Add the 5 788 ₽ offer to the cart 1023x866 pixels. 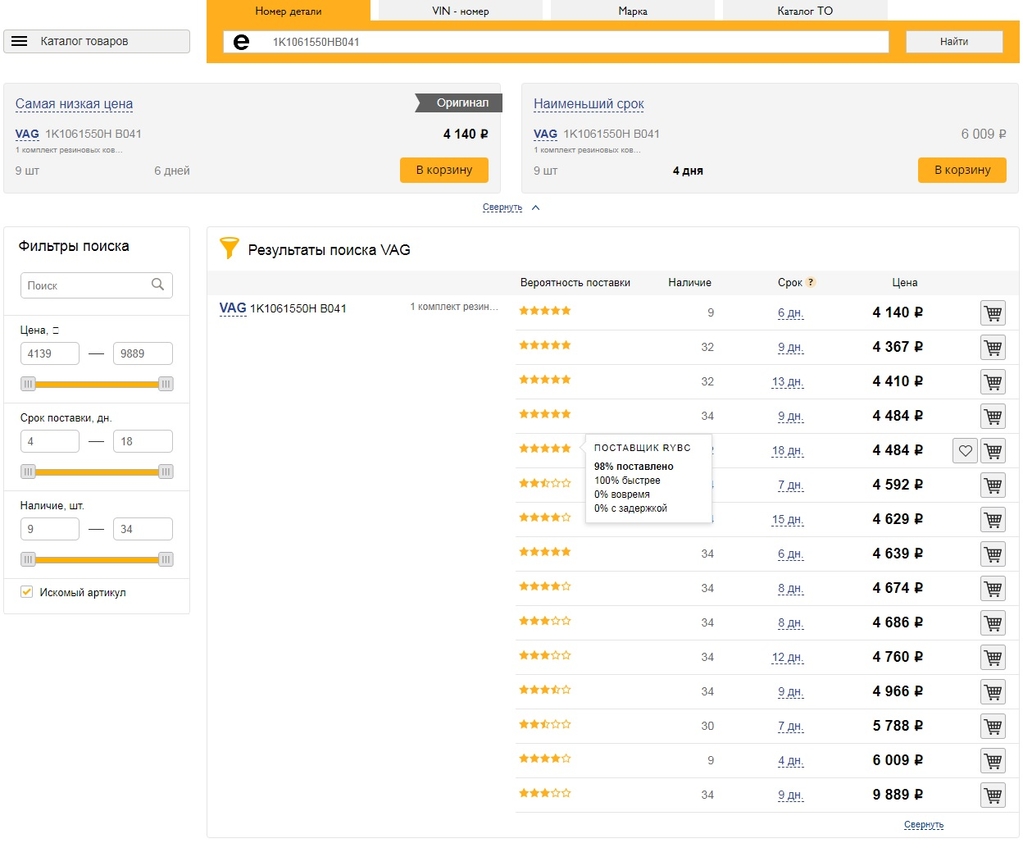tap(993, 726)
